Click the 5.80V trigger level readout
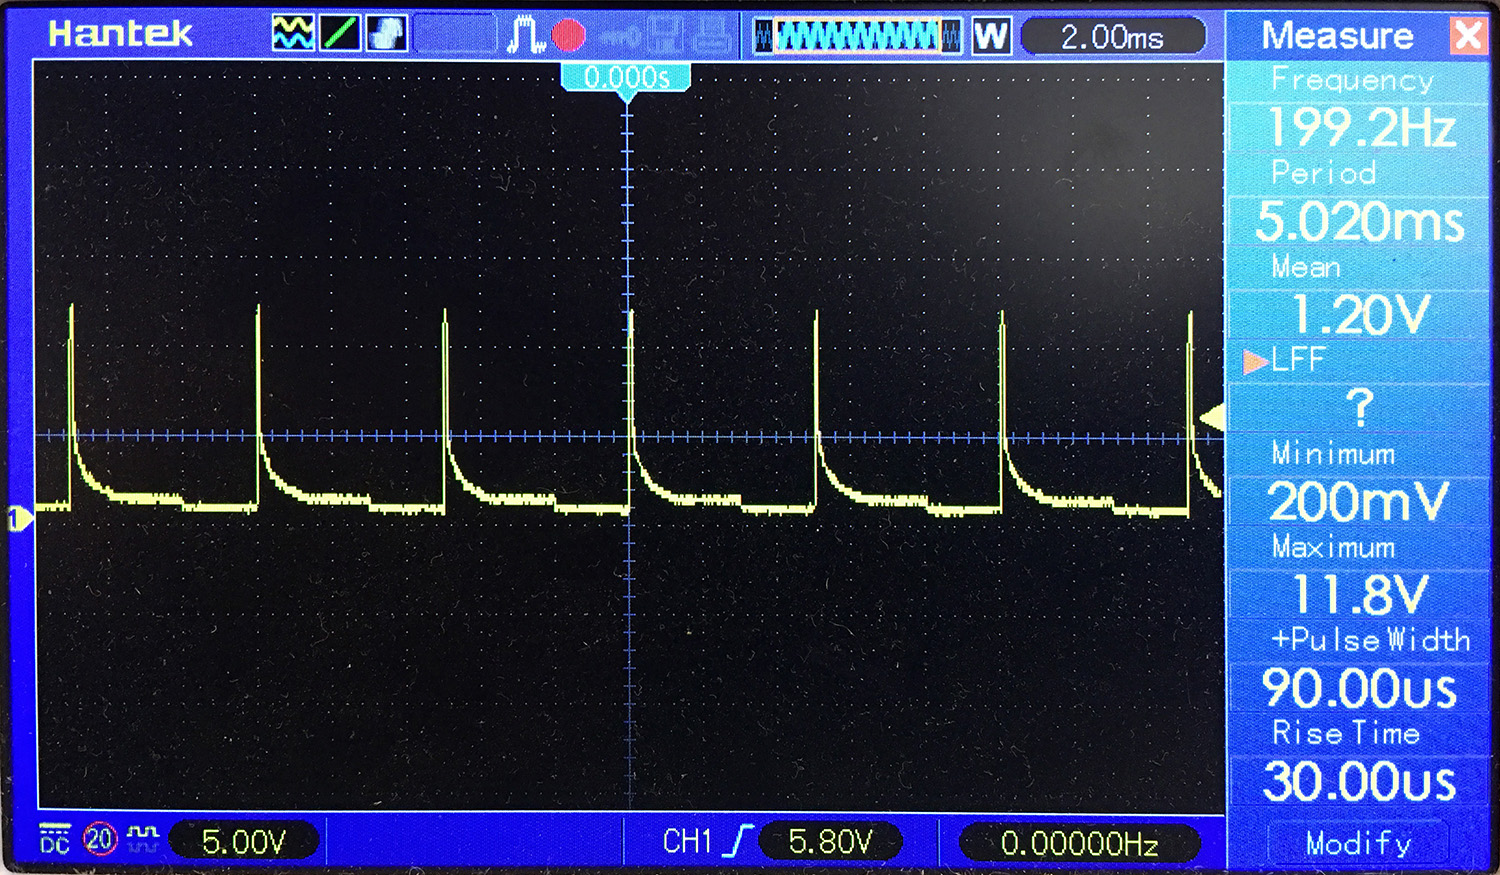The height and width of the screenshot is (875, 1500). [x=831, y=841]
